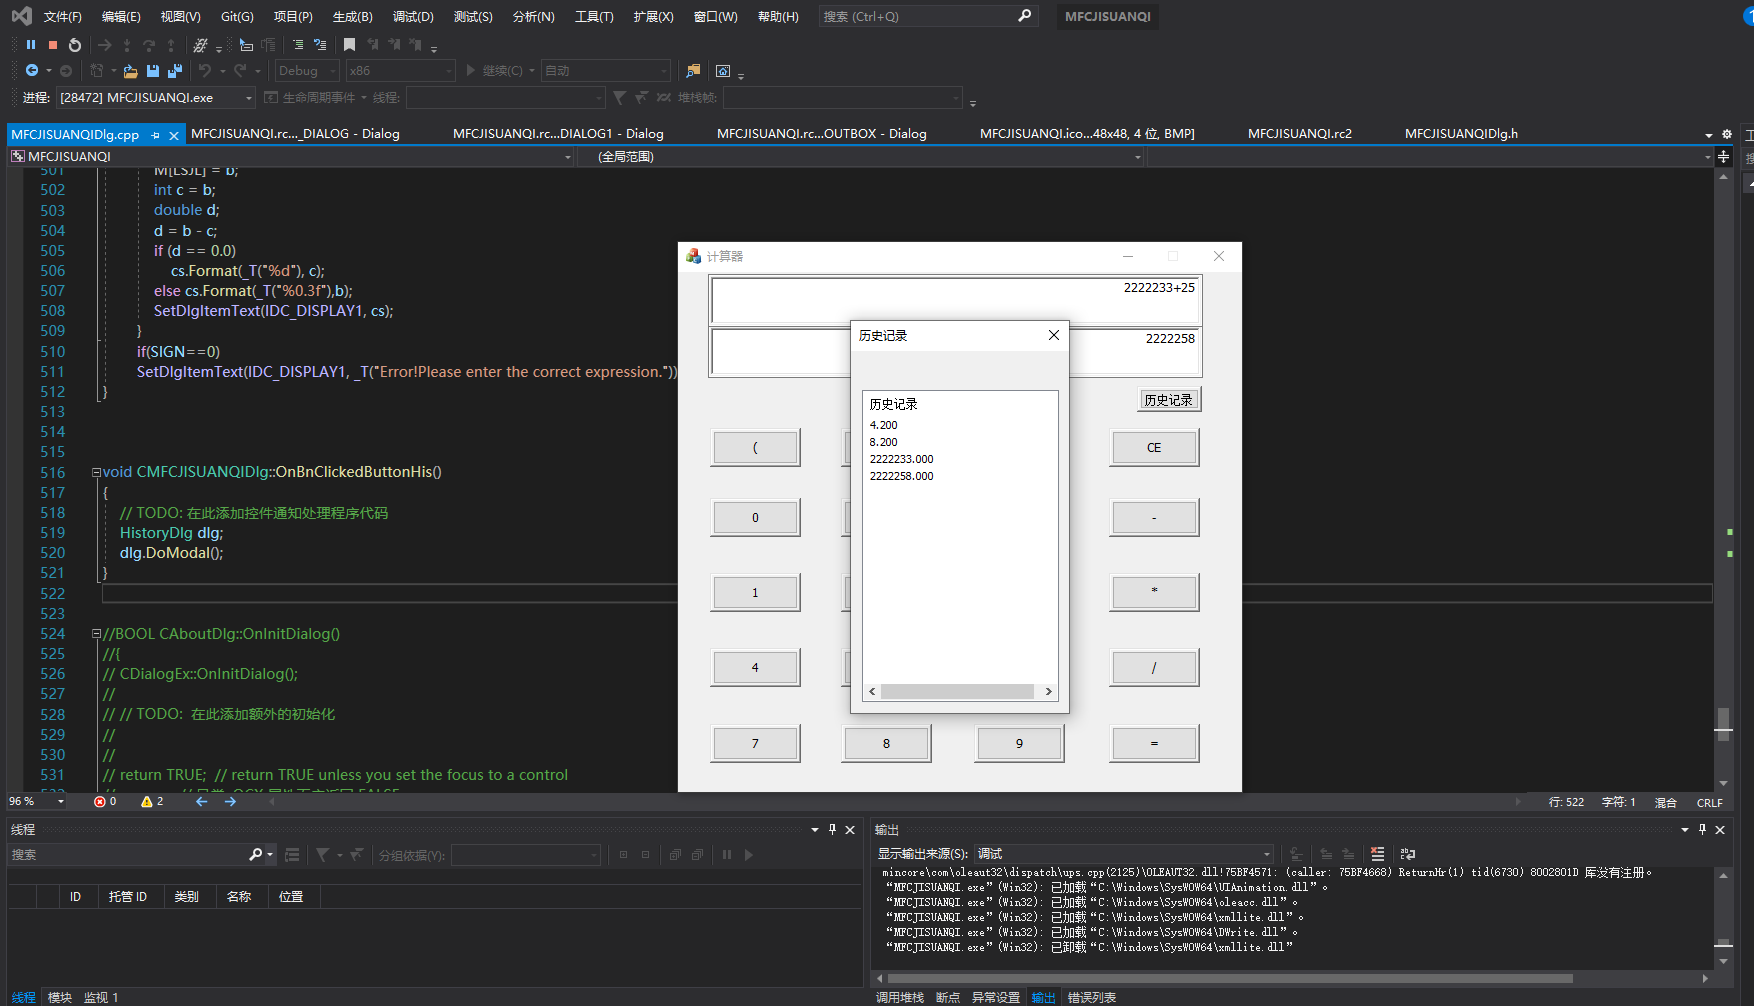Click the search box in menu bar
The height and width of the screenshot is (1006, 1754).
[x=916, y=17]
